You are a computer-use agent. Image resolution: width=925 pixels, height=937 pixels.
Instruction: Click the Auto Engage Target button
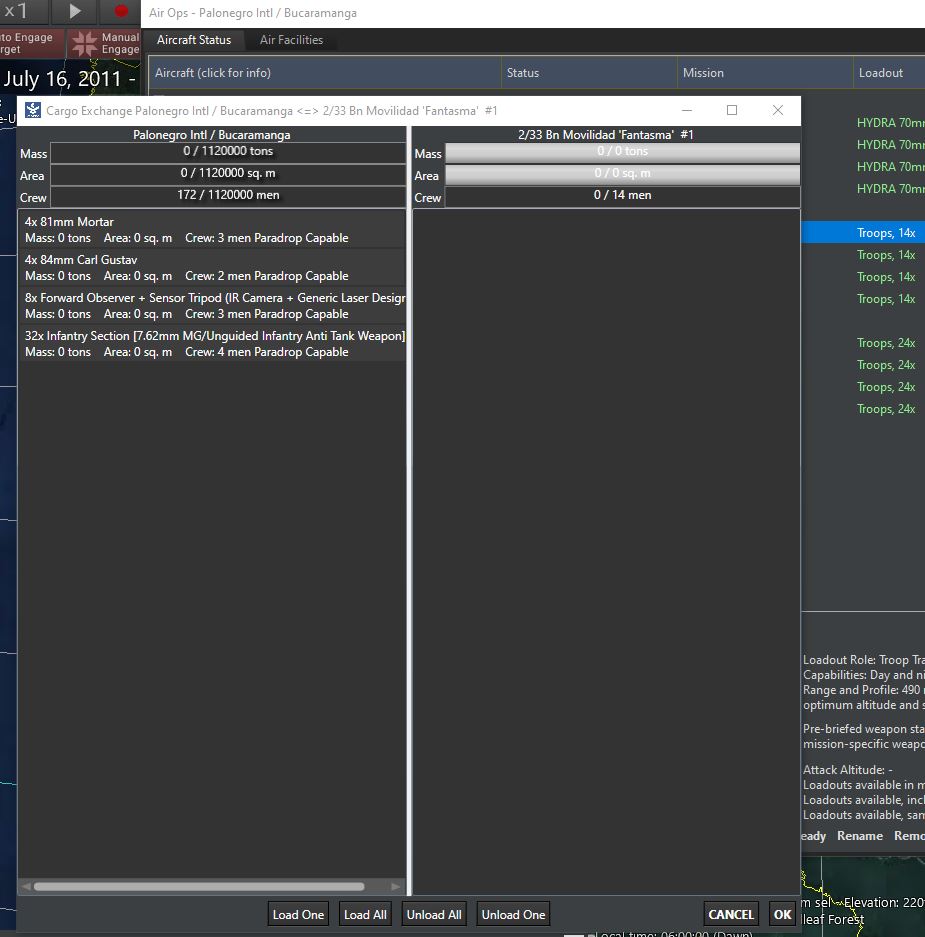[31, 43]
